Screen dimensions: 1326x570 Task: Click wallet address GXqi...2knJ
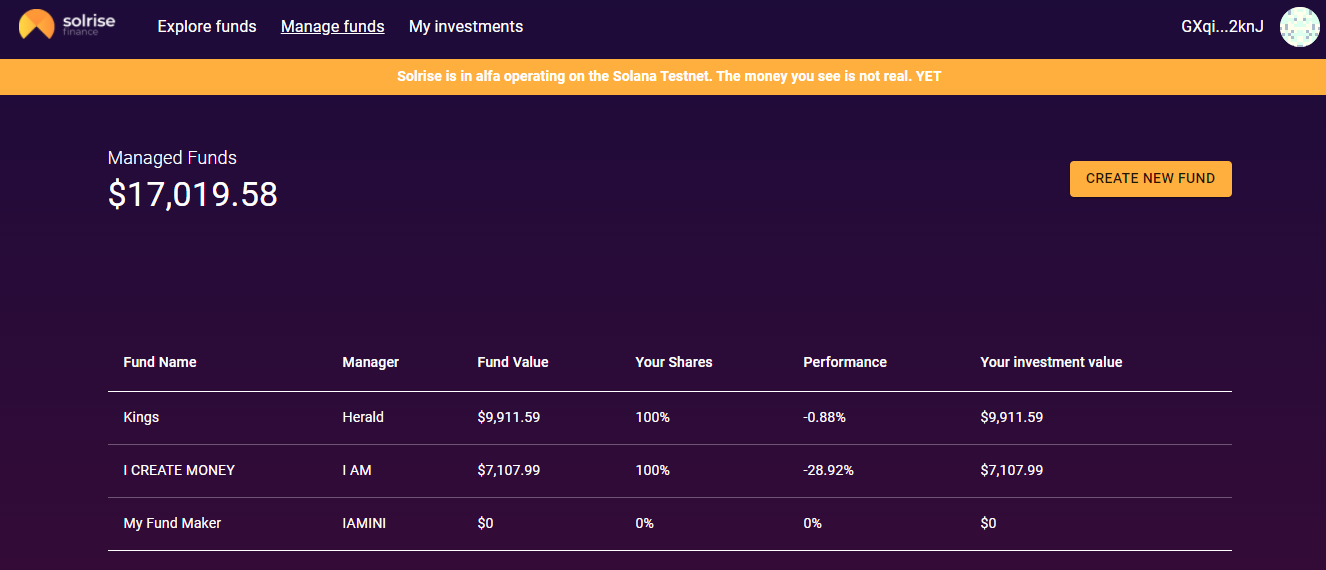(1222, 27)
